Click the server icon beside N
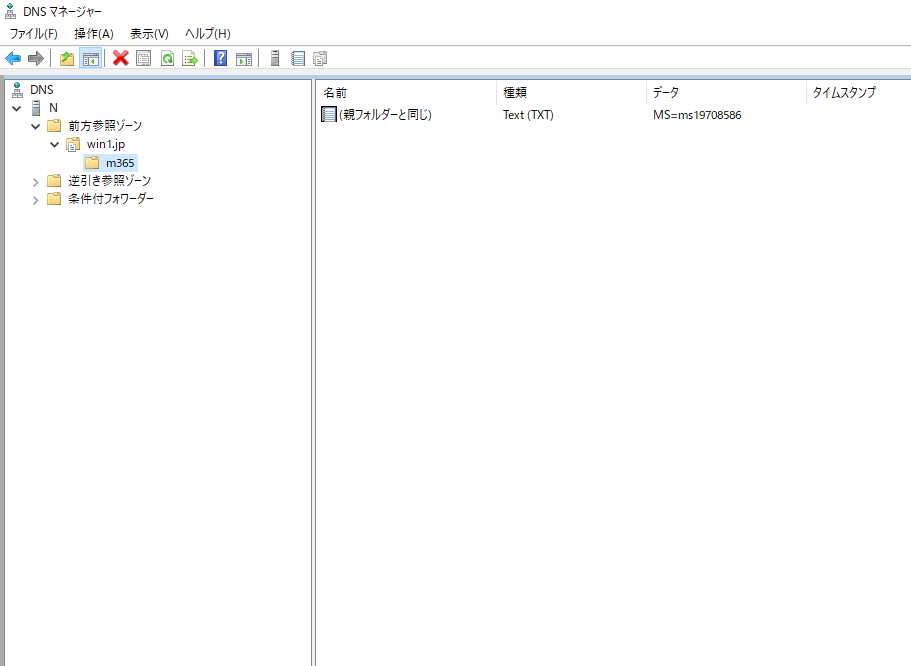The height and width of the screenshot is (666, 911). click(x=36, y=108)
